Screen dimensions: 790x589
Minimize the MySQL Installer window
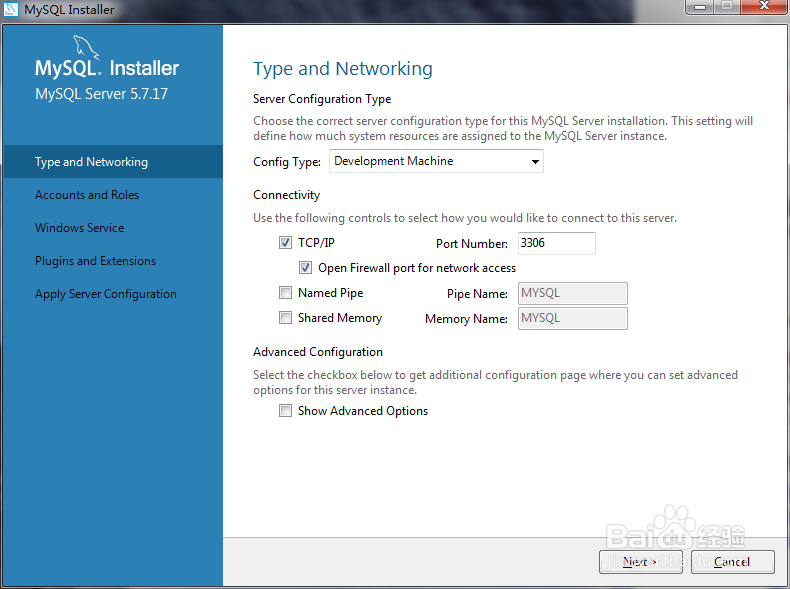tap(700, 7)
